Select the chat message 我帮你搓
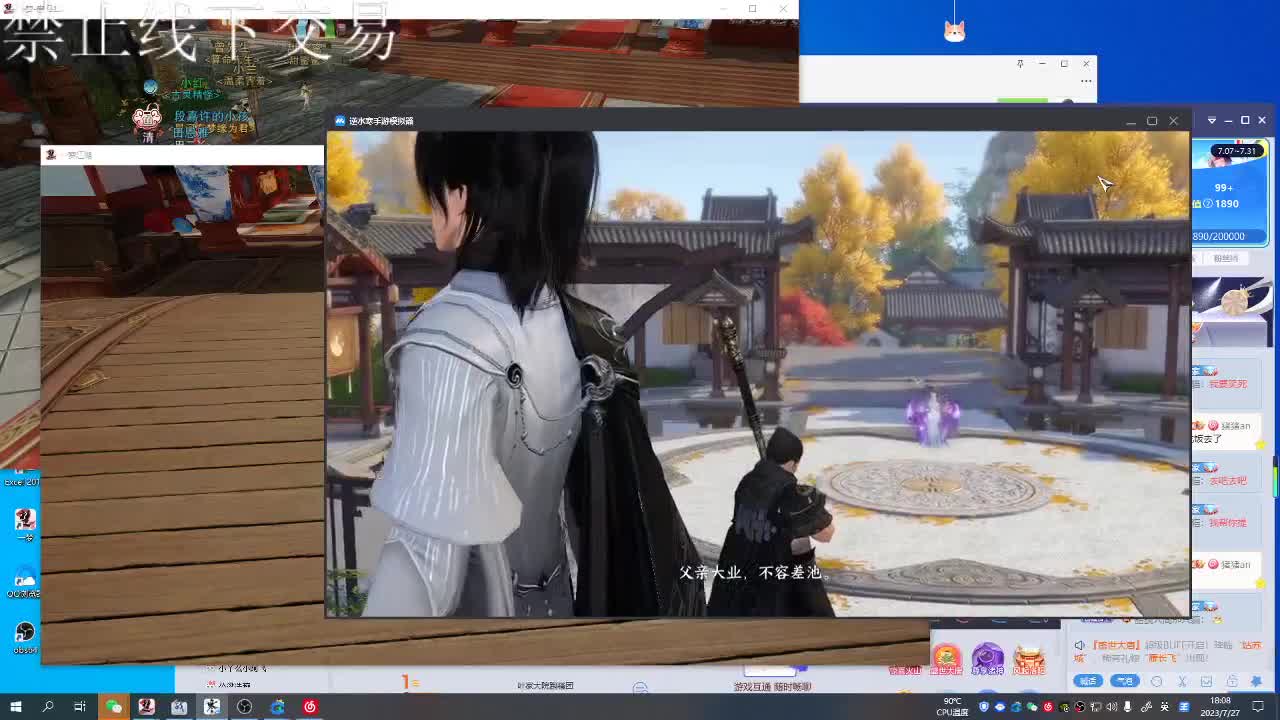Viewport: 1280px width, 720px height. [1227, 523]
